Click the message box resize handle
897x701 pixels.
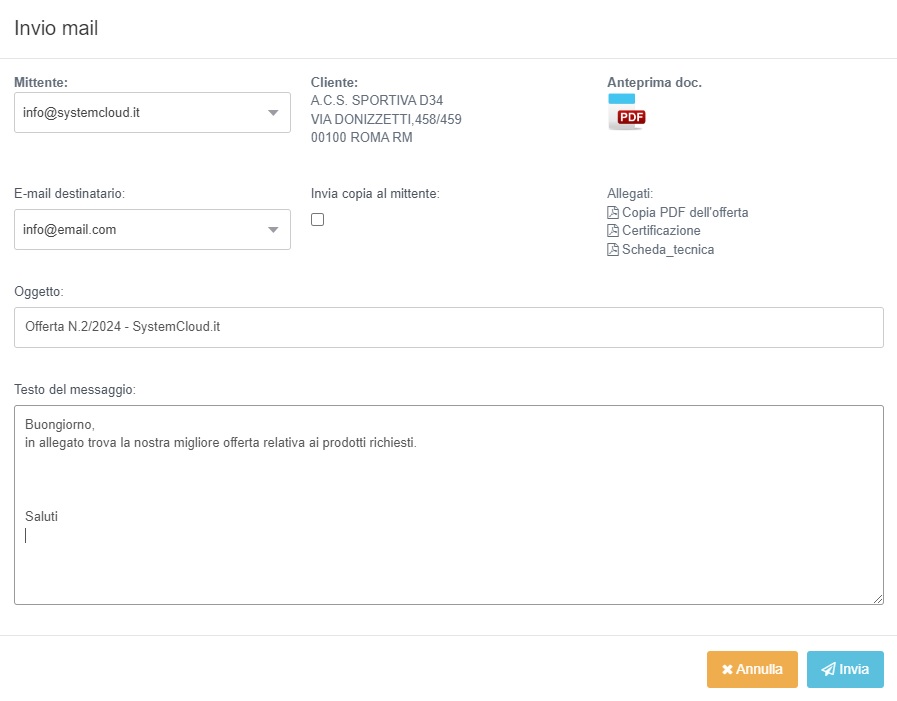[x=877, y=598]
